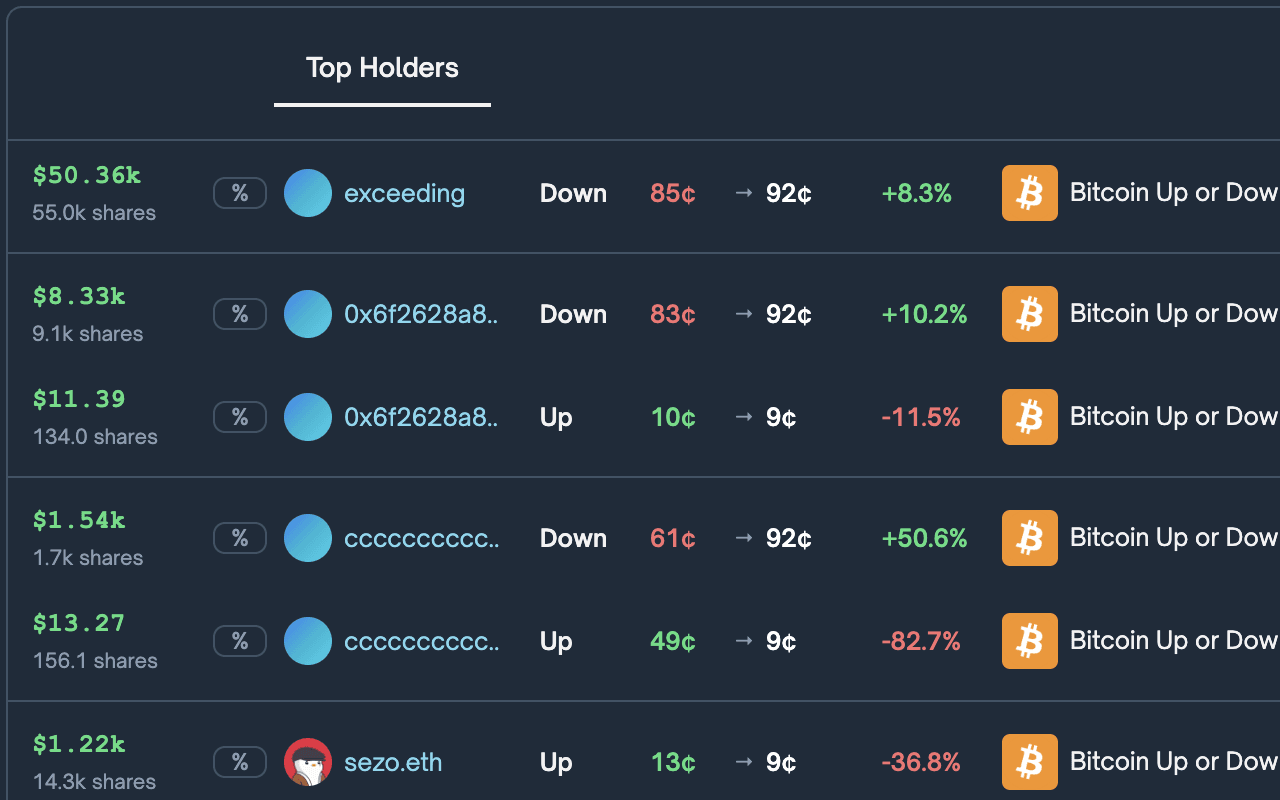Screen dimensions: 1280x800
Task: Click sezo.eth's red avatar picture
Action: (x=308, y=761)
